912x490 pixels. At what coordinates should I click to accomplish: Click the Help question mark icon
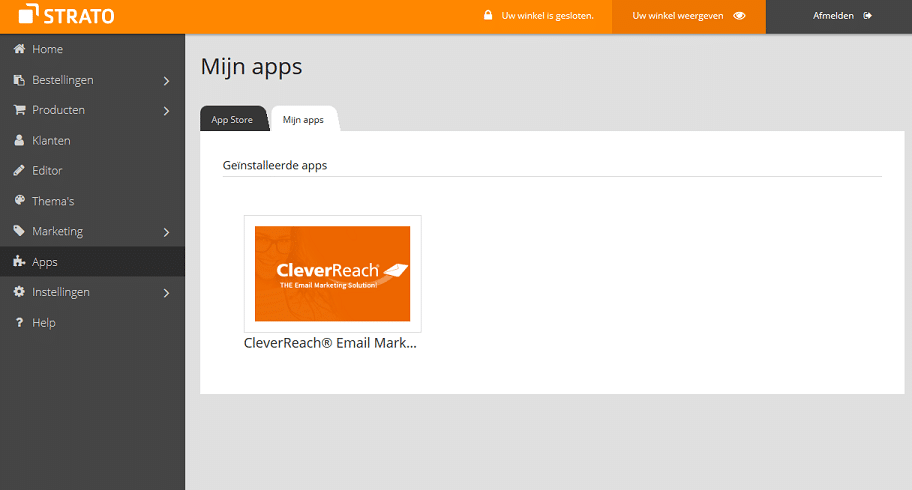[19, 322]
